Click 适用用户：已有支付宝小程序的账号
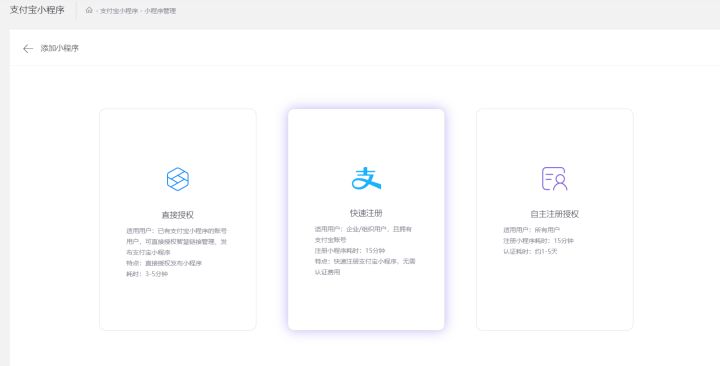 [x=176, y=231]
